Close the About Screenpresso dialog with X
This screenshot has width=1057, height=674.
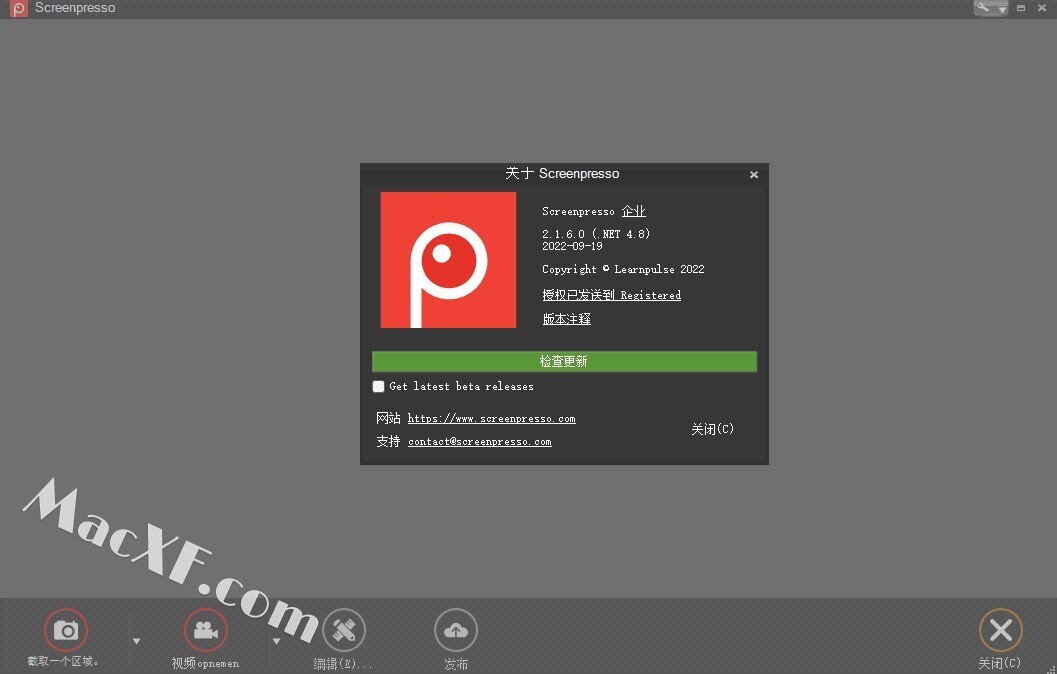754,175
